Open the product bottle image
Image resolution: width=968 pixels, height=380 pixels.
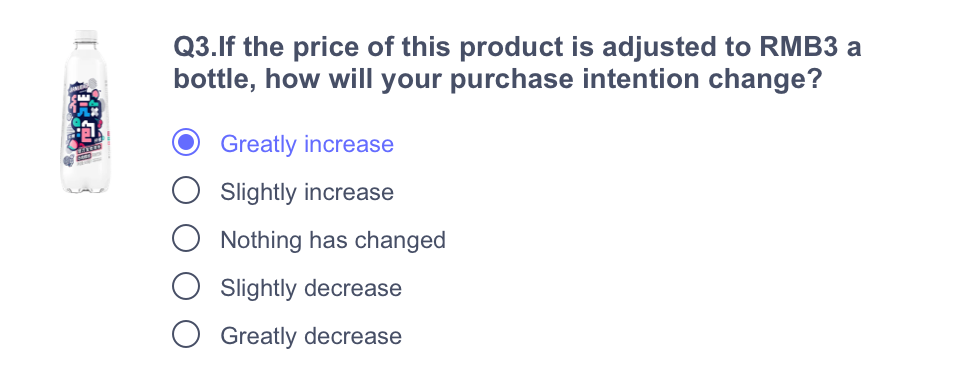pyautogui.click(x=85, y=112)
